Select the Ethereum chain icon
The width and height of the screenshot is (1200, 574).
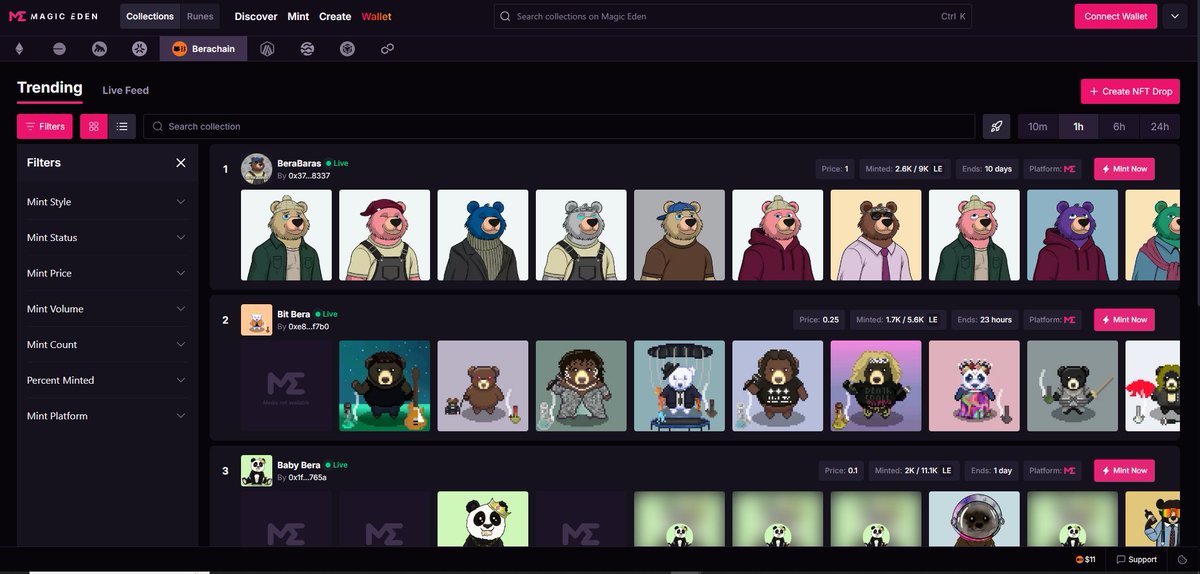[x=19, y=48]
